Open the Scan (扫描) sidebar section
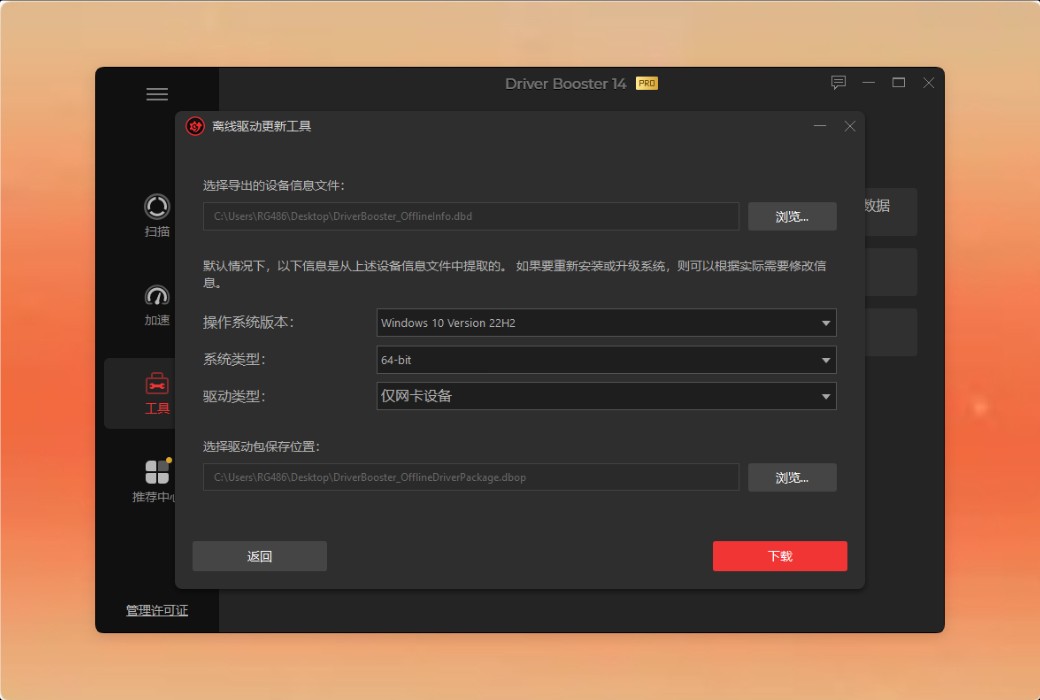 pyautogui.click(x=157, y=216)
